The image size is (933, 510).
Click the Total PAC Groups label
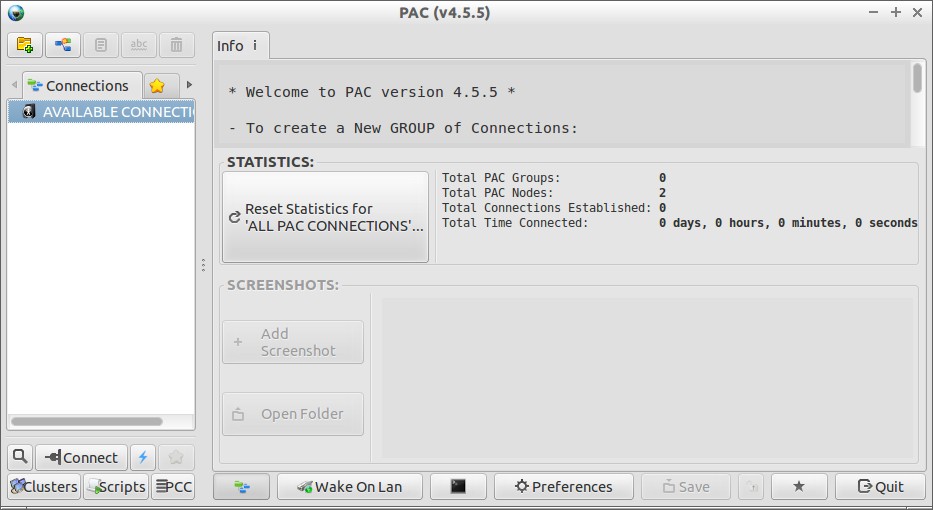(501, 178)
